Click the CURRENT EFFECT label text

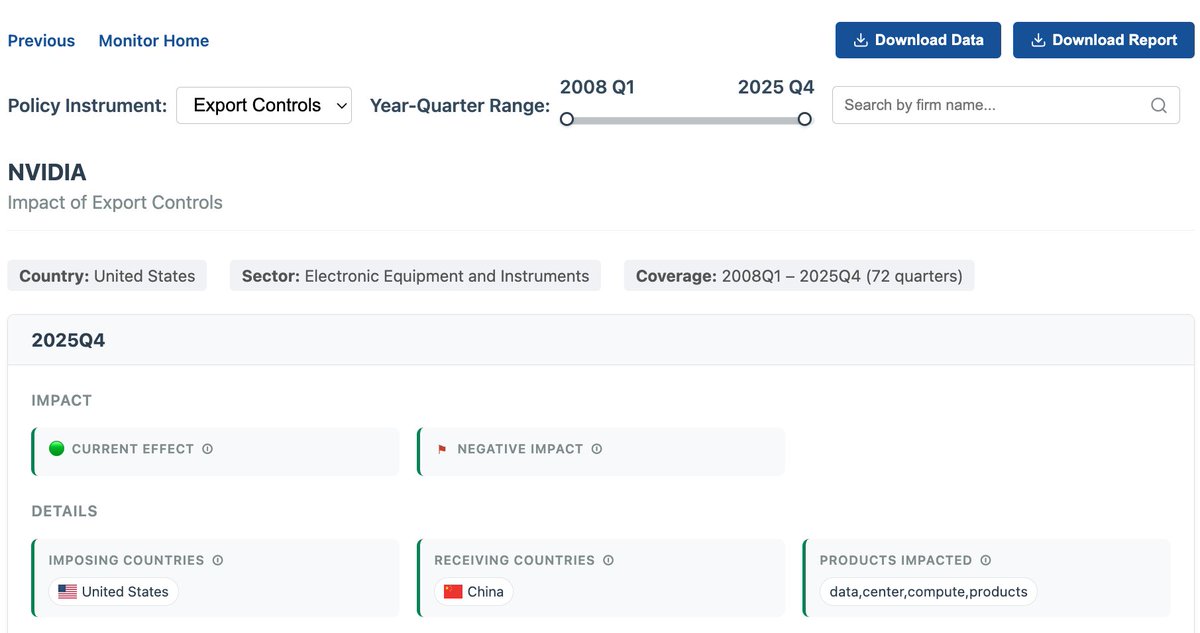coord(133,449)
